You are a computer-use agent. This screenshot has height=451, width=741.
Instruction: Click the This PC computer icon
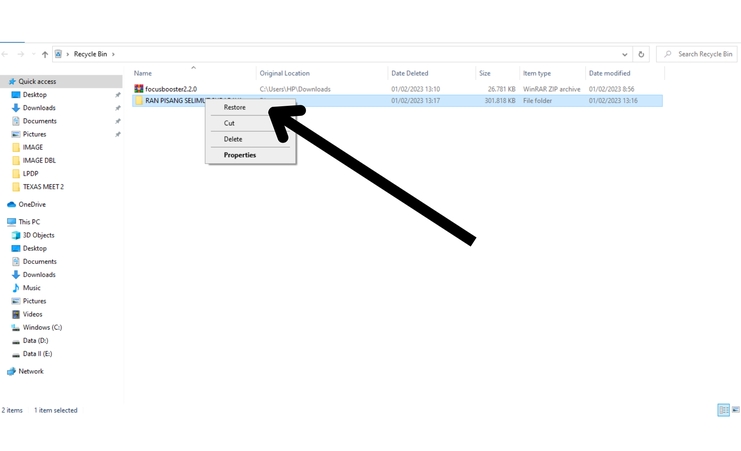[11, 222]
